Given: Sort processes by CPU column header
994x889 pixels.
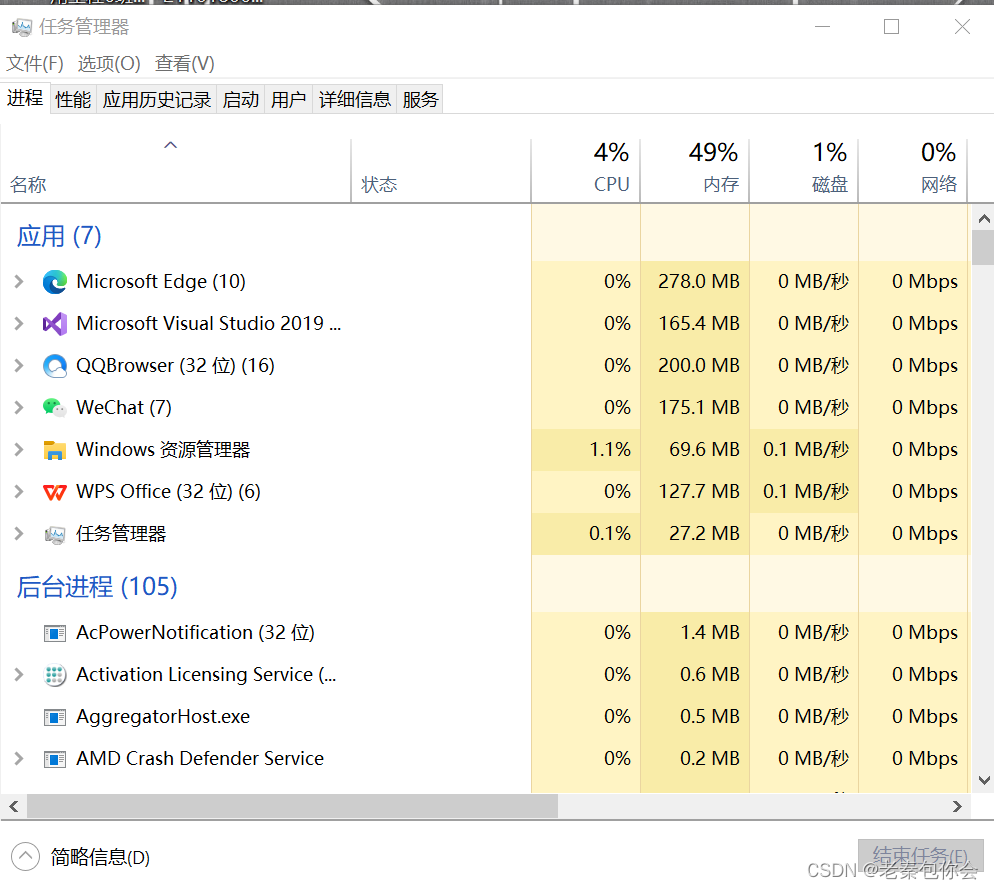Looking at the screenshot, I should click(586, 171).
